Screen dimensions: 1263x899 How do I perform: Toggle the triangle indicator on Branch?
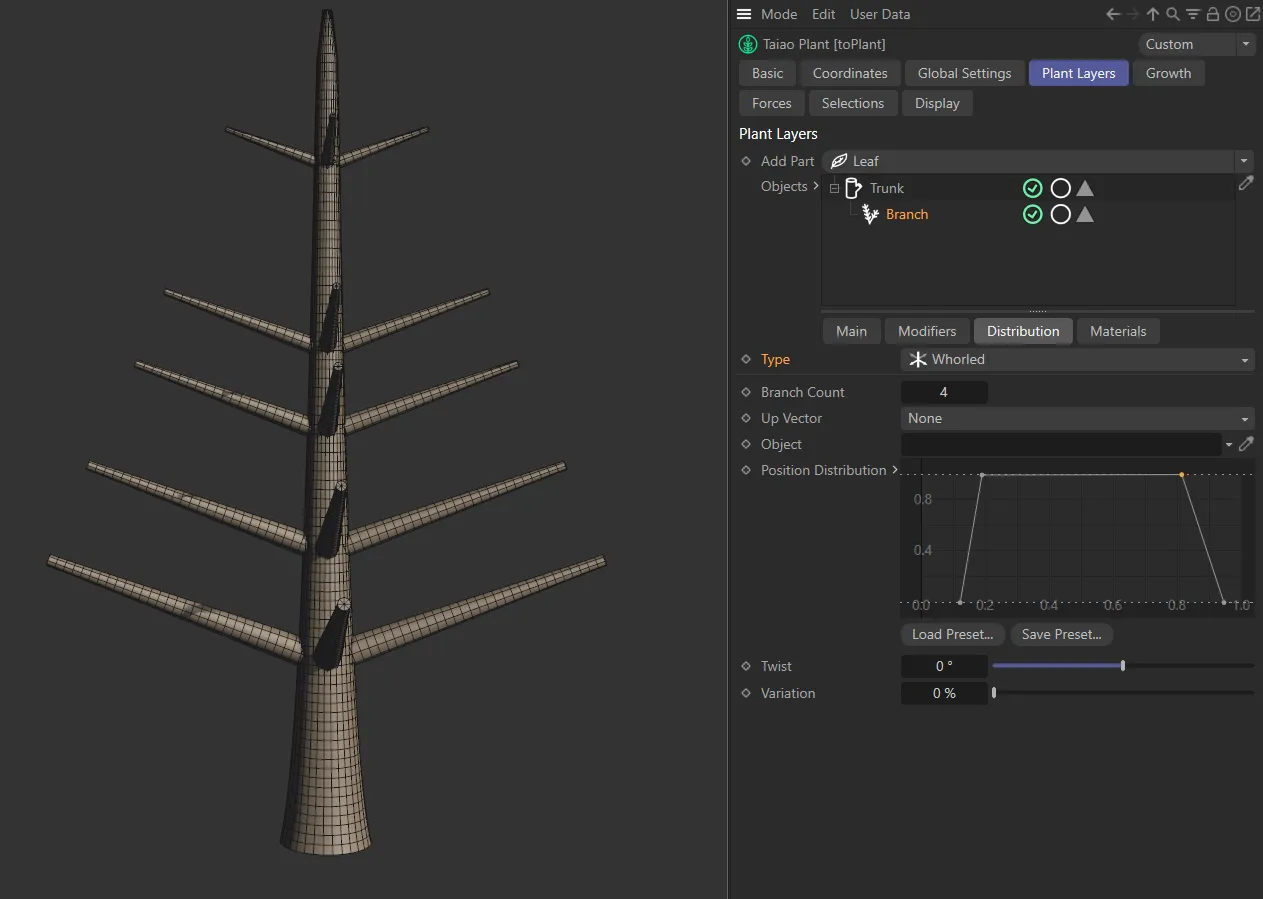(1085, 214)
